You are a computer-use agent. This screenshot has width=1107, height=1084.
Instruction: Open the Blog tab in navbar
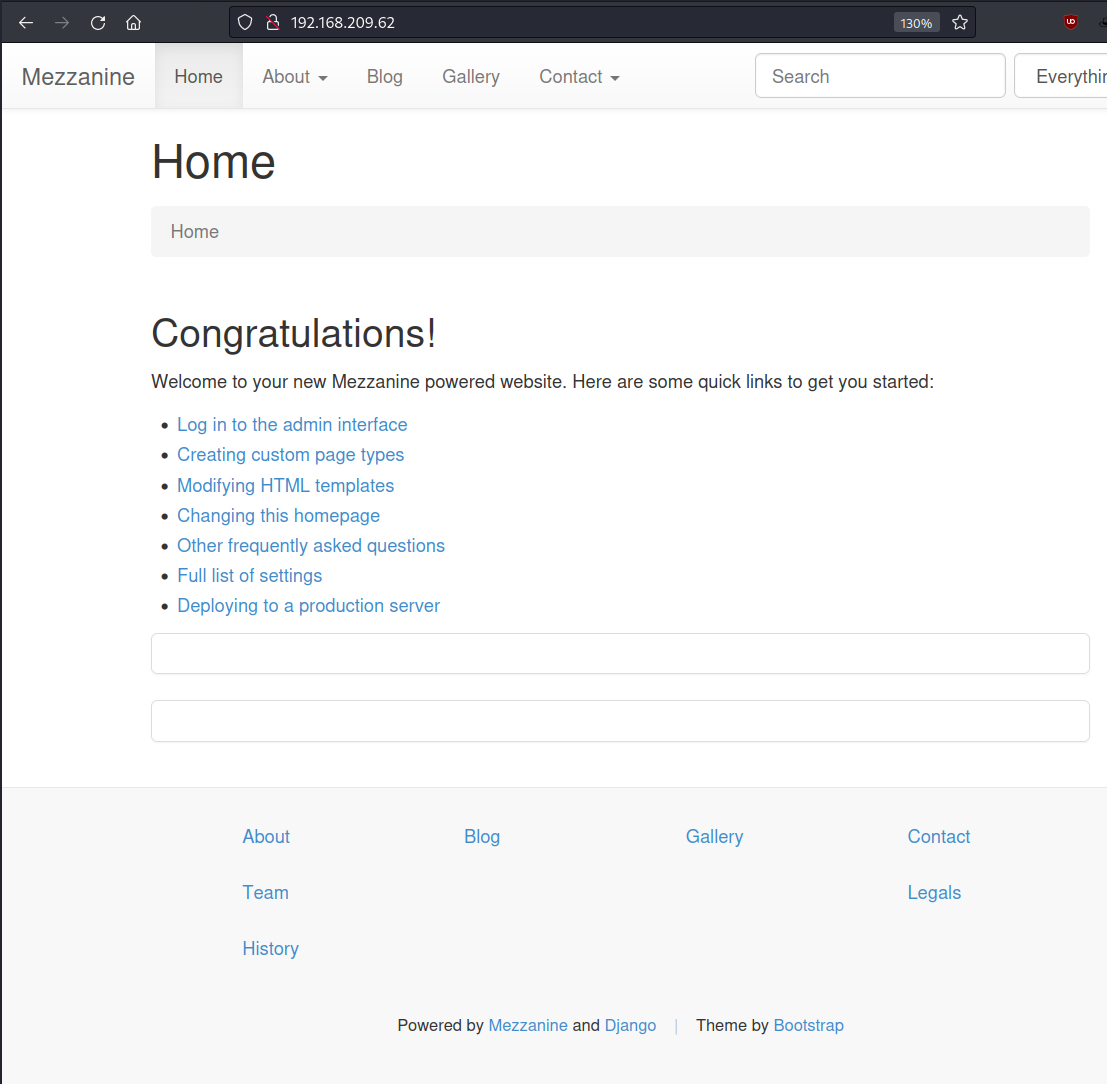tap(384, 77)
